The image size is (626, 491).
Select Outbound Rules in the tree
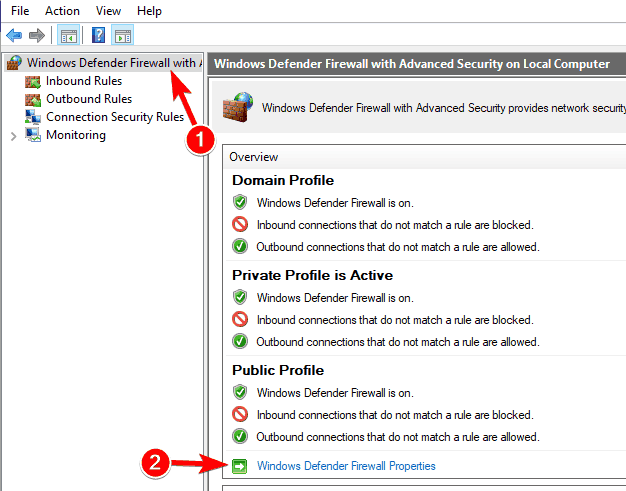pos(89,99)
